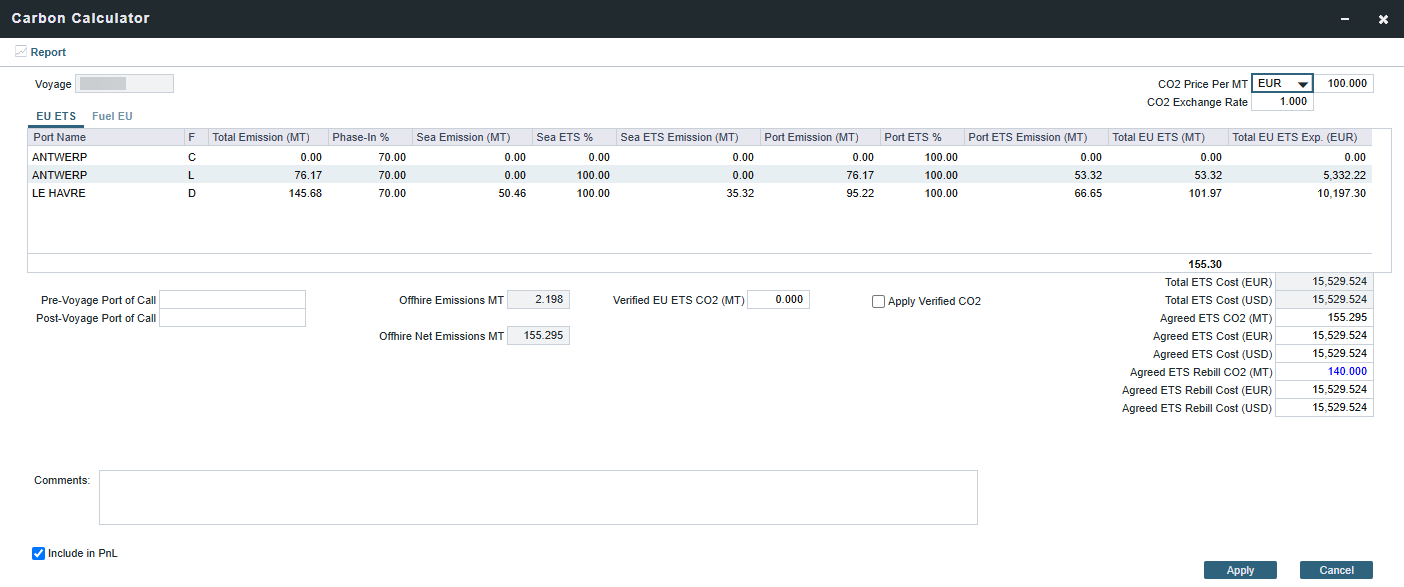The width and height of the screenshot is (1404, 587).
Task: Edit Agreed ETS Rebill CO2 value
Action: (x=1324, y=372)
